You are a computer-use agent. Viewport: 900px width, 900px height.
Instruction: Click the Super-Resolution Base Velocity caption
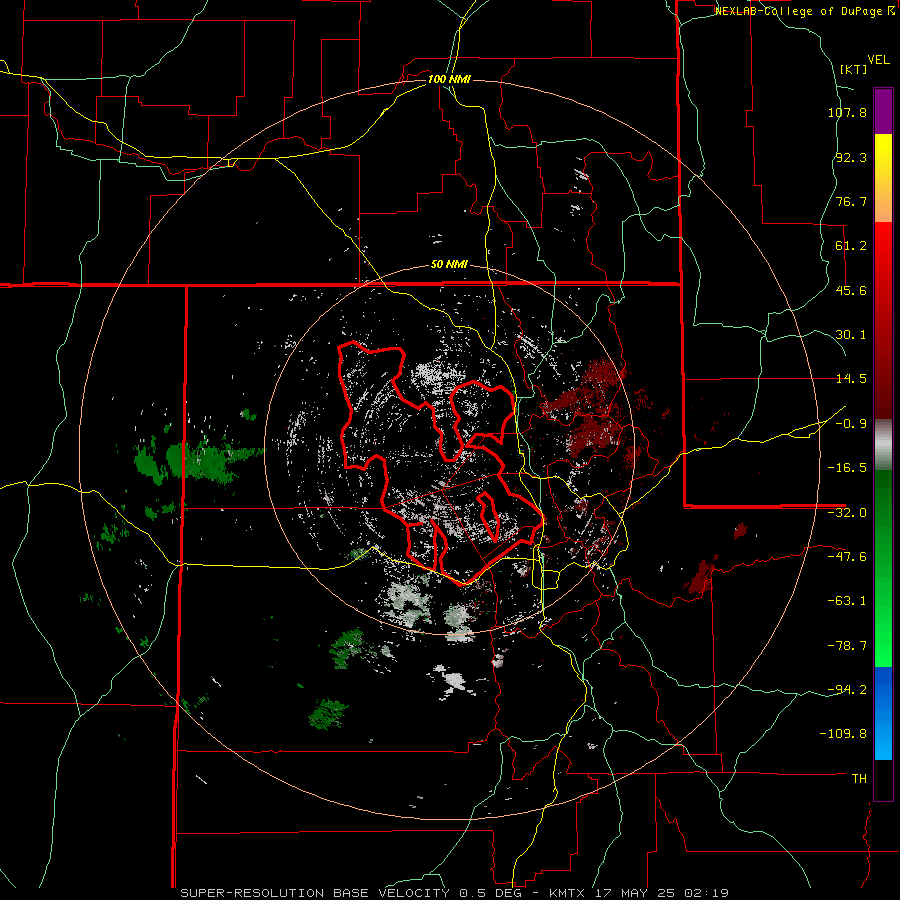pos(454,893)
